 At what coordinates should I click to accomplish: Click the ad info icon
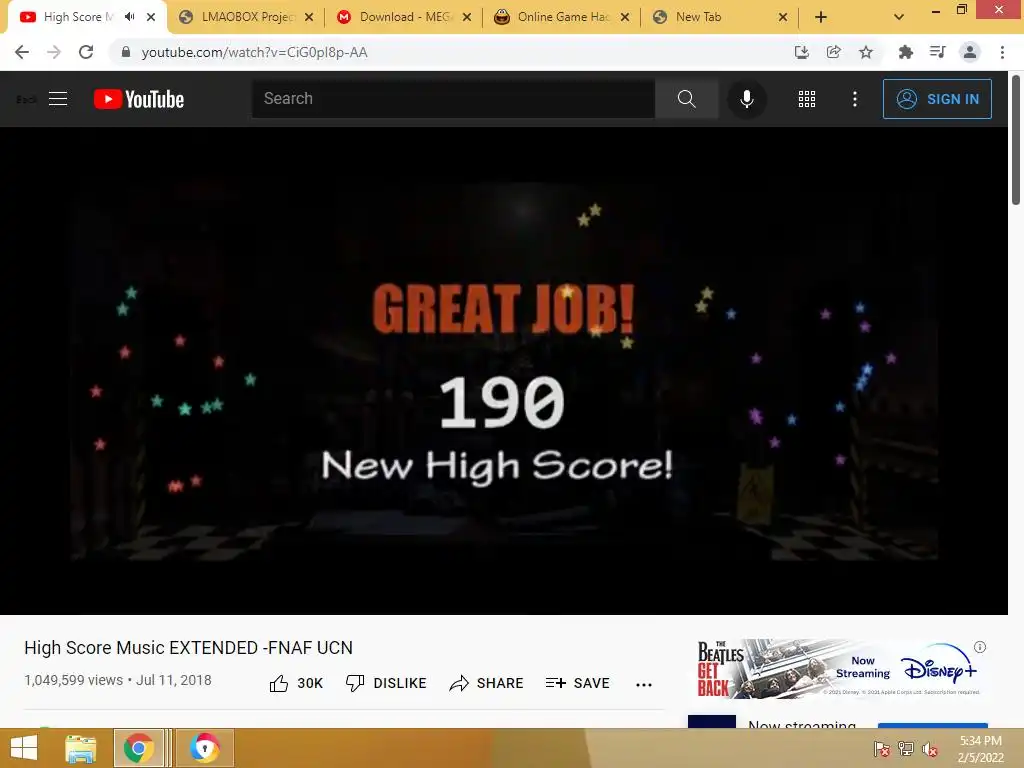(x=980, y=647)
